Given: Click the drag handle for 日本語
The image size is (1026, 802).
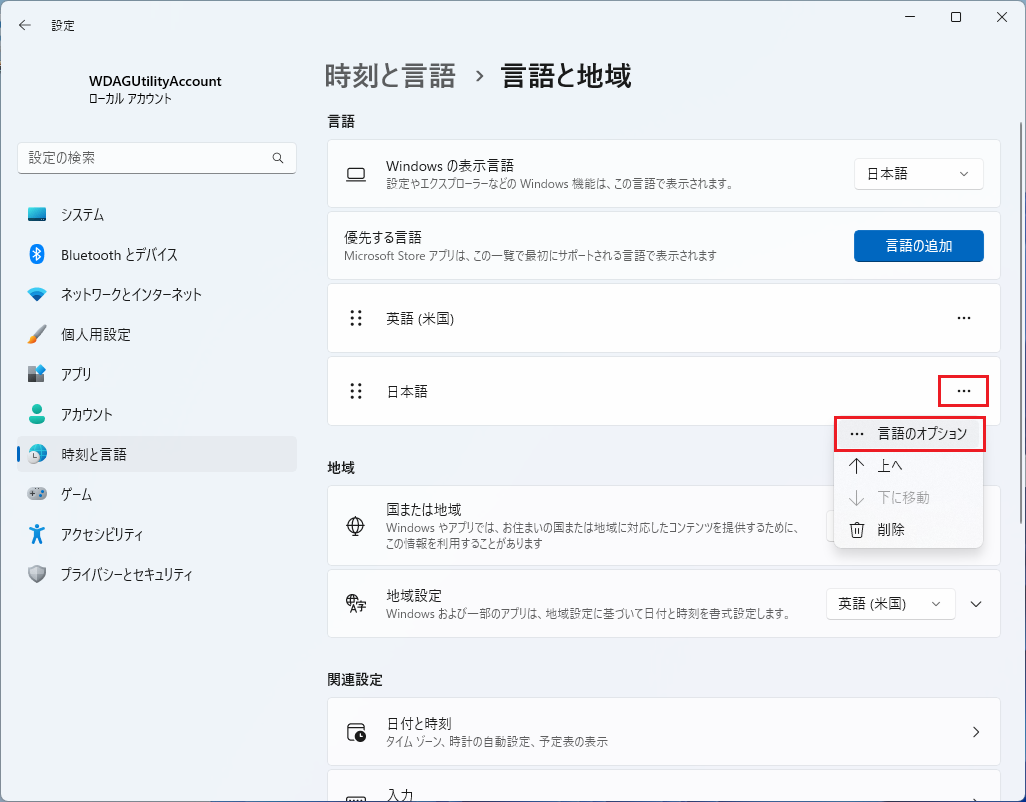Looking at the screenshot, I should point(356,391).
